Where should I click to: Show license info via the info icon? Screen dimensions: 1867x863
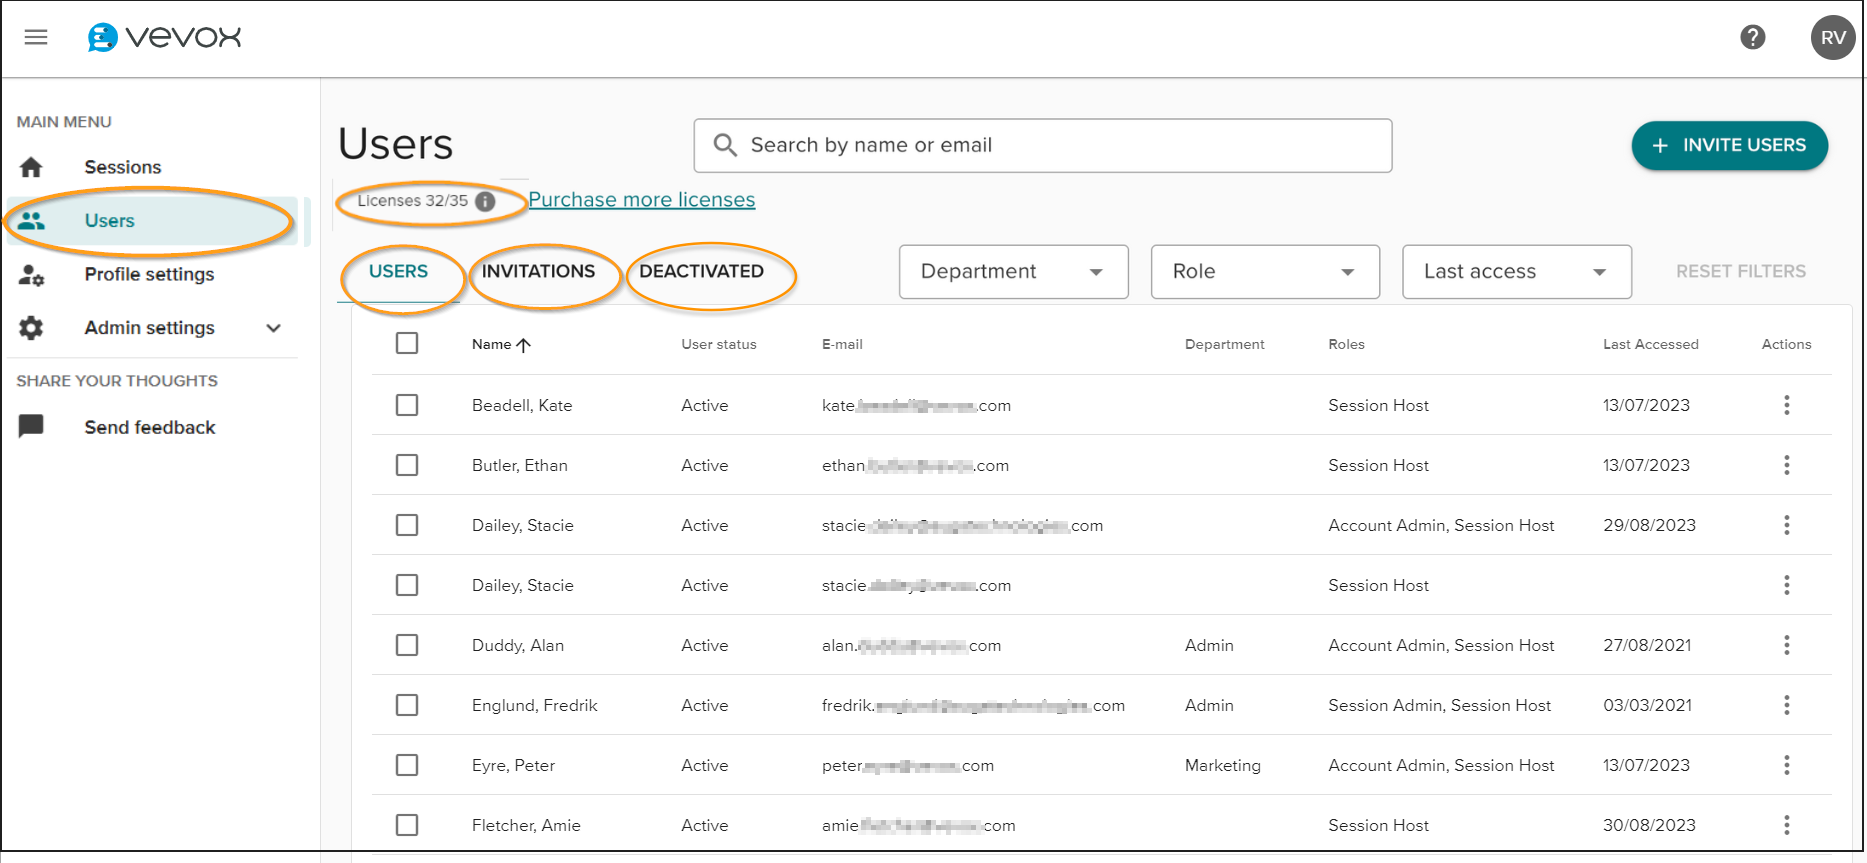point(485,201)
